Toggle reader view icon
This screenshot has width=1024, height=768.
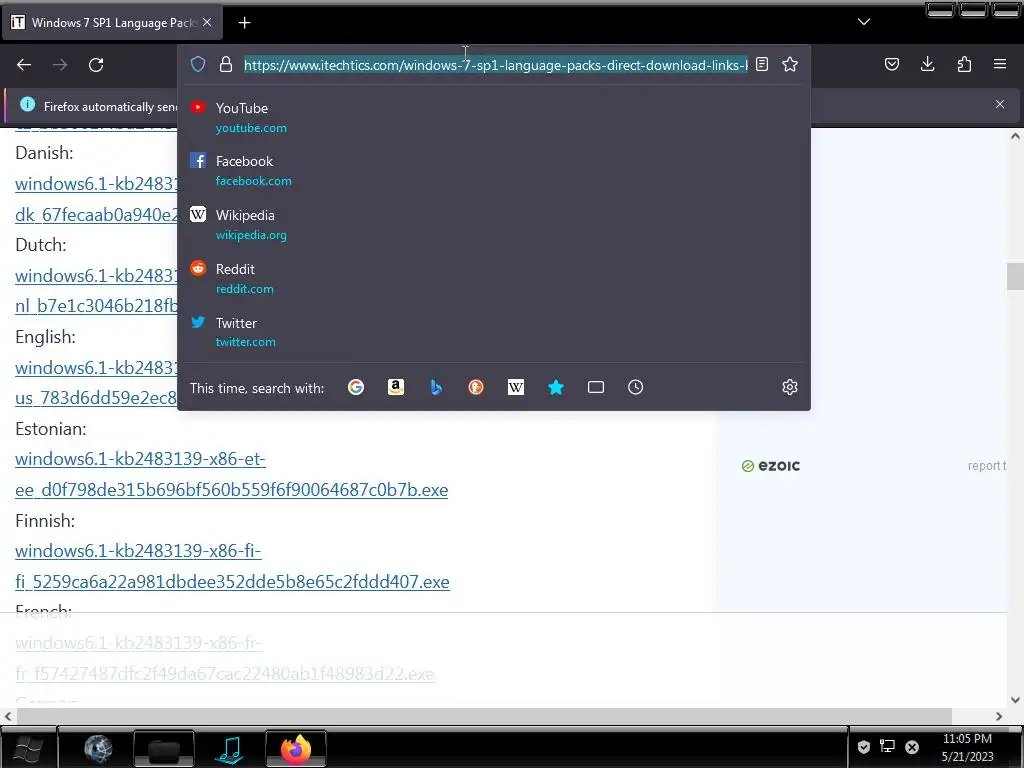(x=761, y=64)
